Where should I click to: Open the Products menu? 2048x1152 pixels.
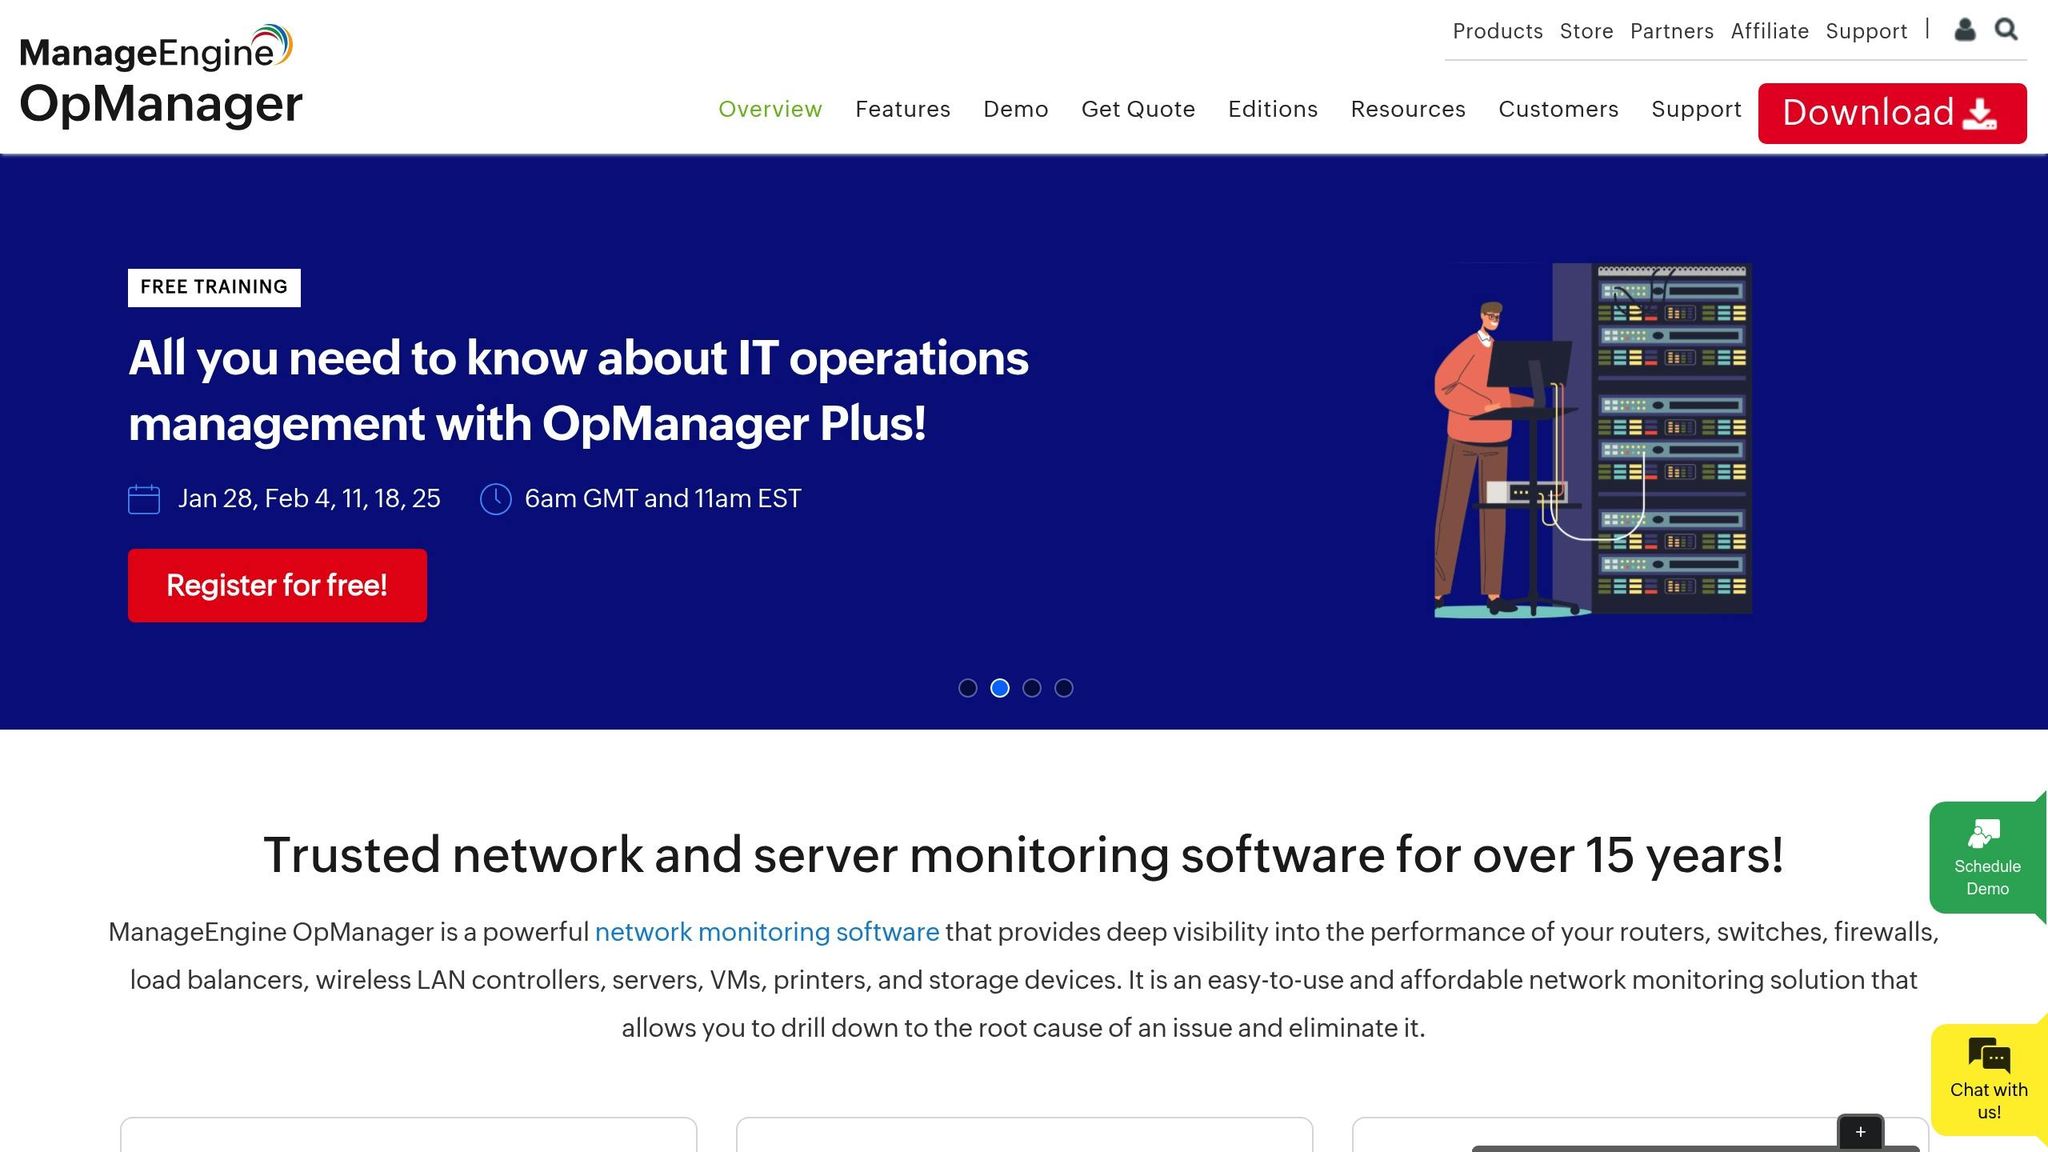(1497, 31)
